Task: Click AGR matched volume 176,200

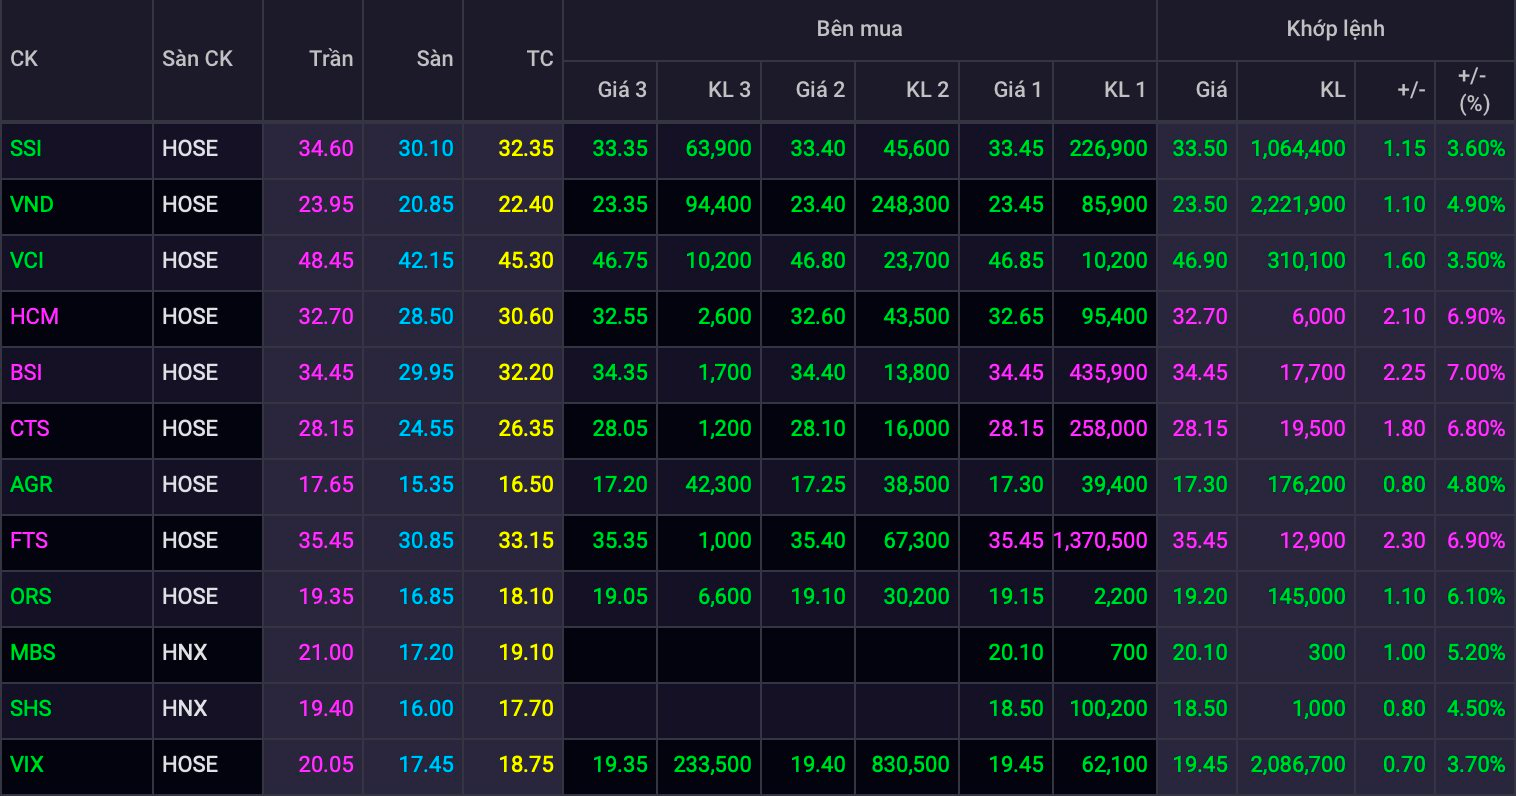Action: pyautogui.click(x=1307, y=485)
